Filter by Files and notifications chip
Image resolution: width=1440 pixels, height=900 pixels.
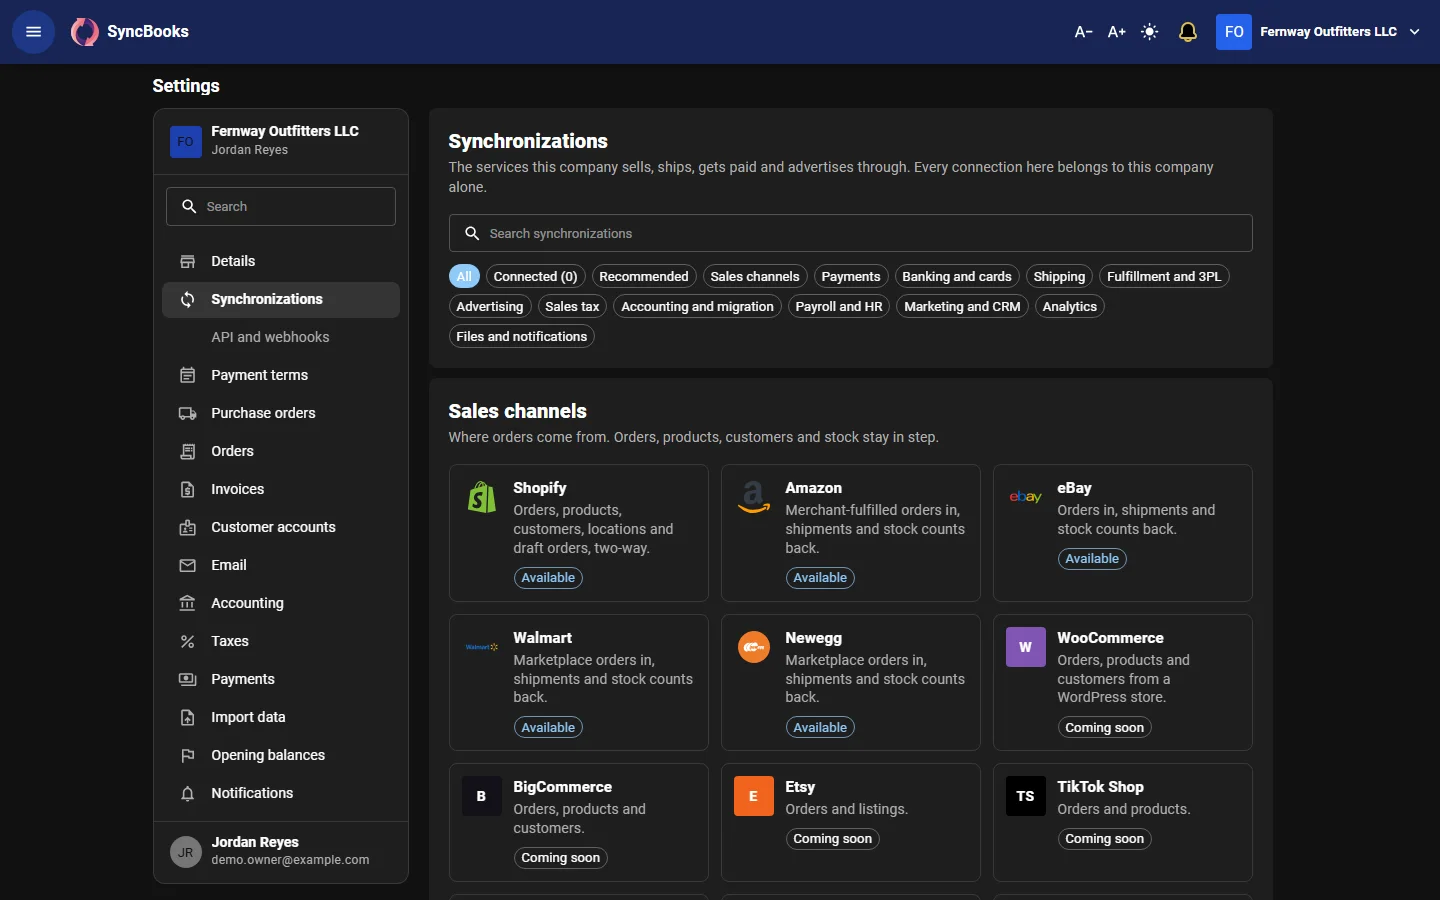(522, 336)
